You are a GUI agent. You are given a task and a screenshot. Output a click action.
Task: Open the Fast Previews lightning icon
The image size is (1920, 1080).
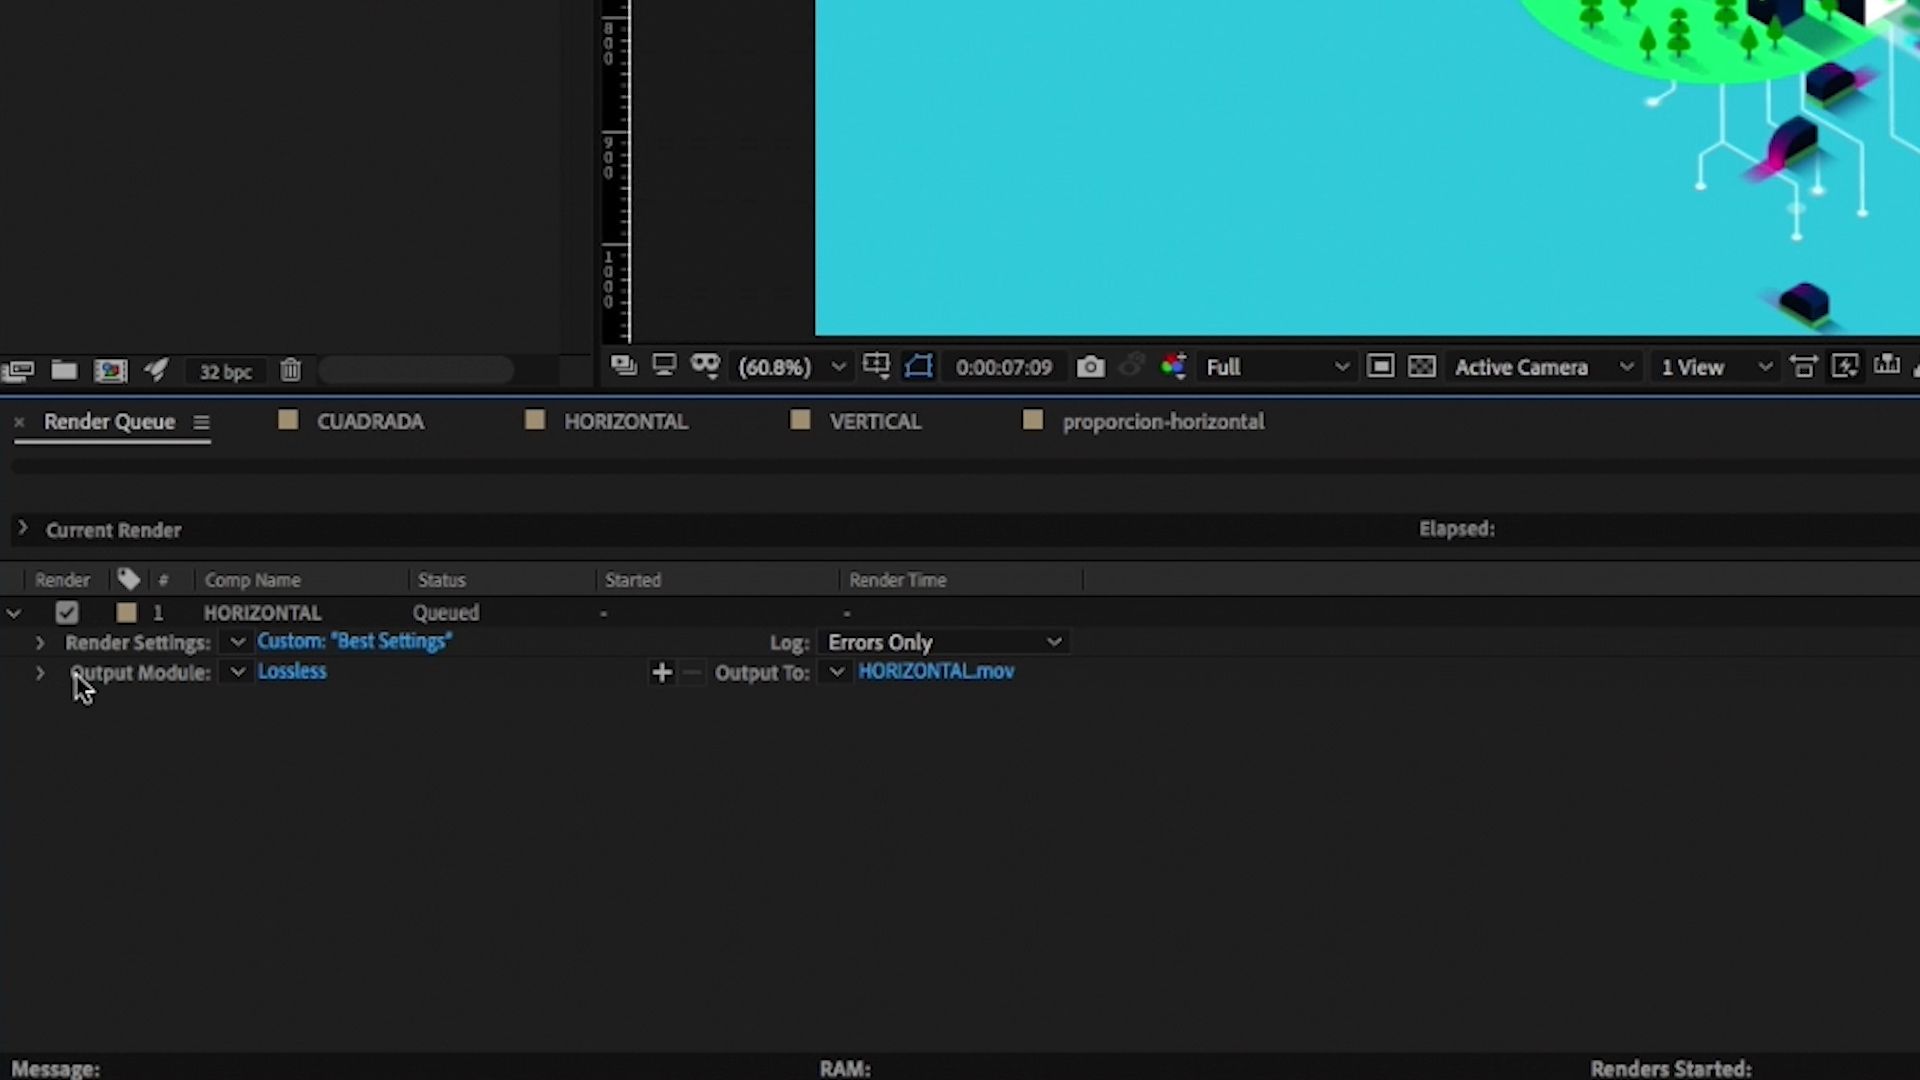pos(1845,367)
